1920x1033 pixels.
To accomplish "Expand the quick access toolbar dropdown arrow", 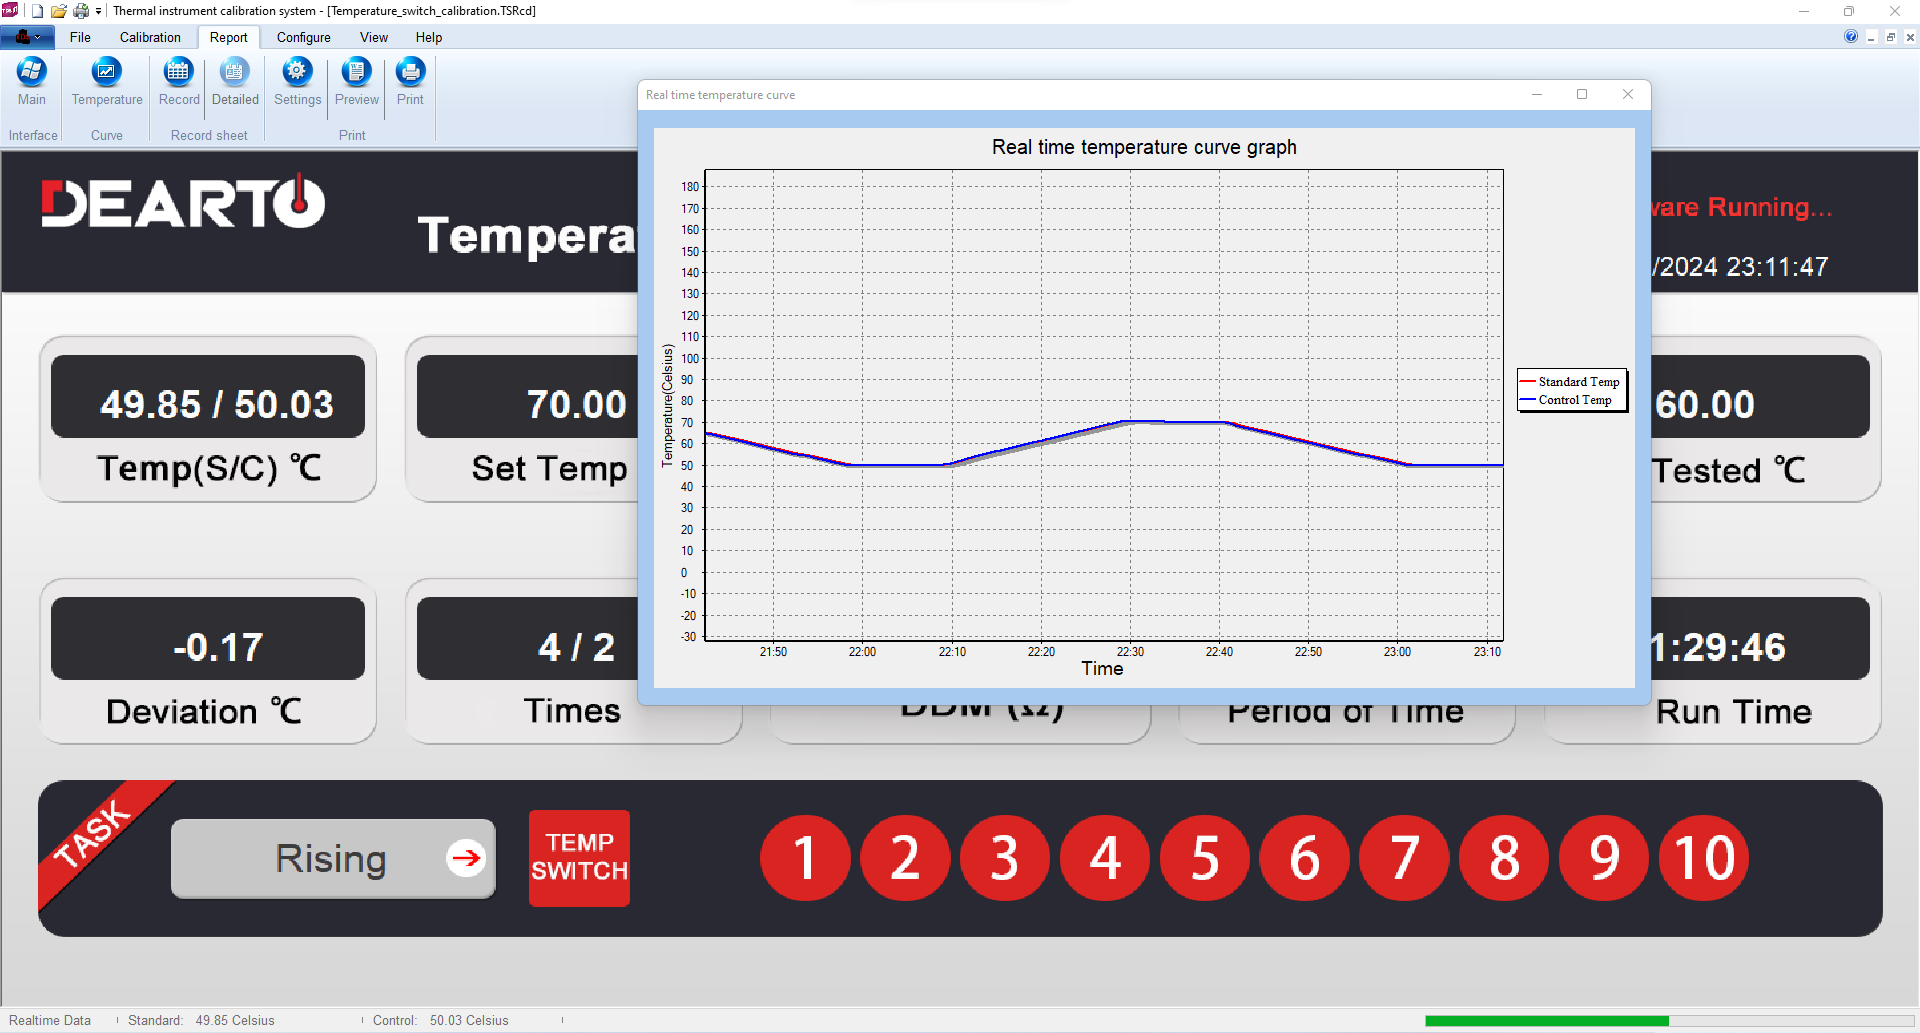I will tap(98, 11).
